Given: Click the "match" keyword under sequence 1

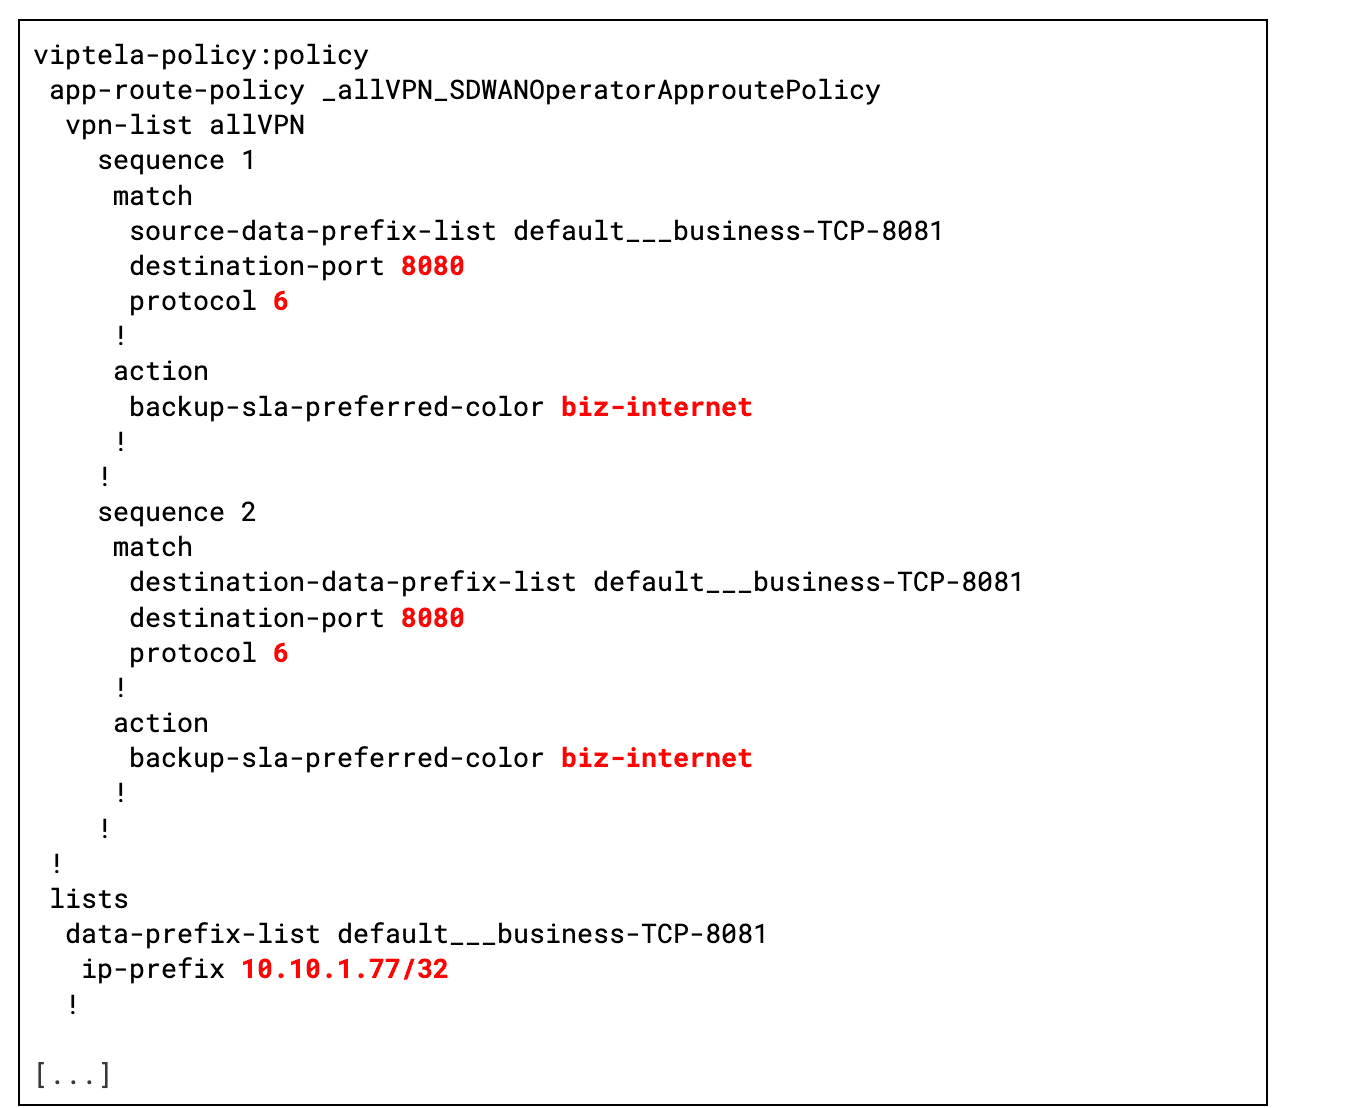Looking at the screenshot, I should click(x=152, y=196).
